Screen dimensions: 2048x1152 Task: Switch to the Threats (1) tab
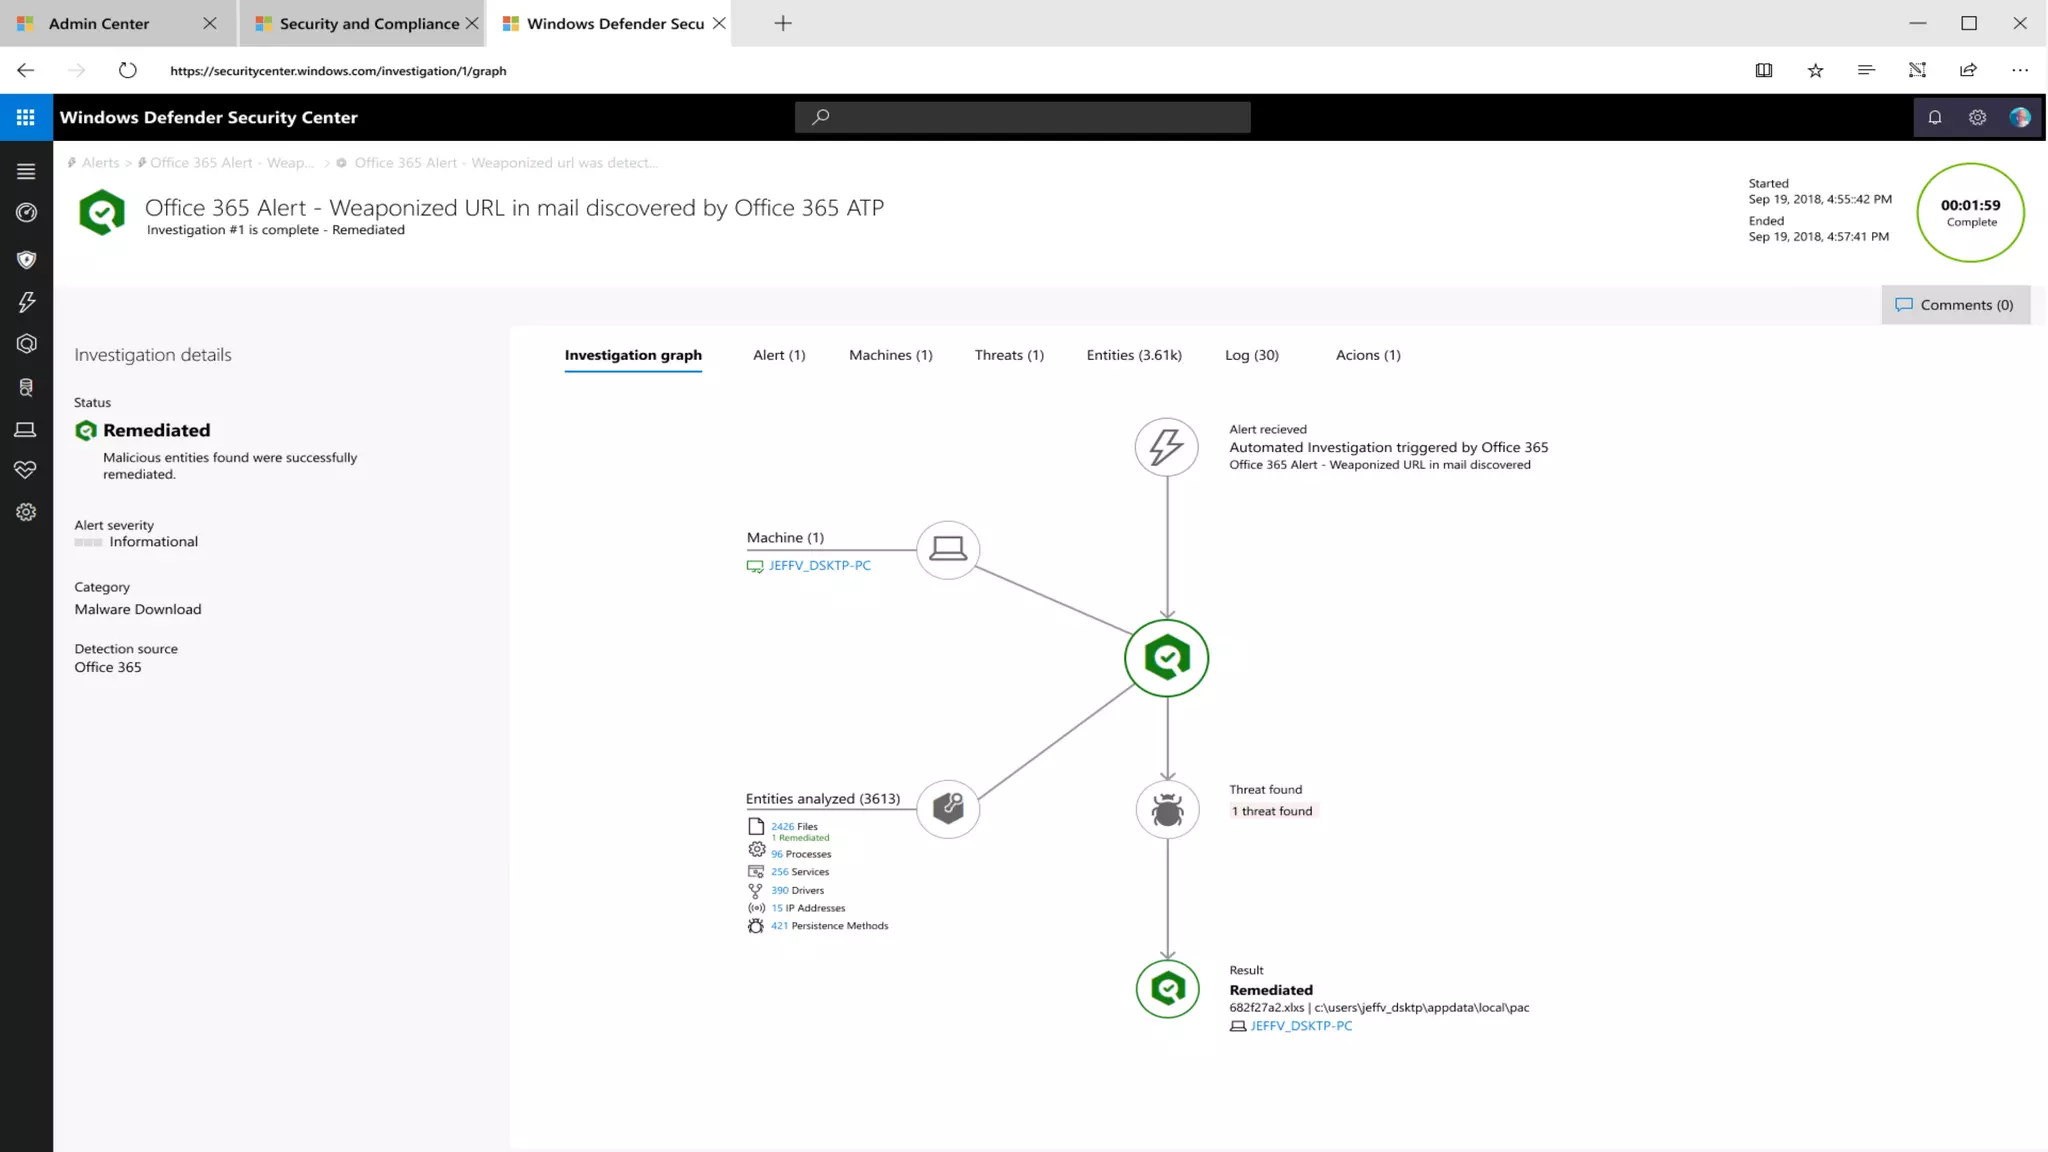click(1008, 355)
